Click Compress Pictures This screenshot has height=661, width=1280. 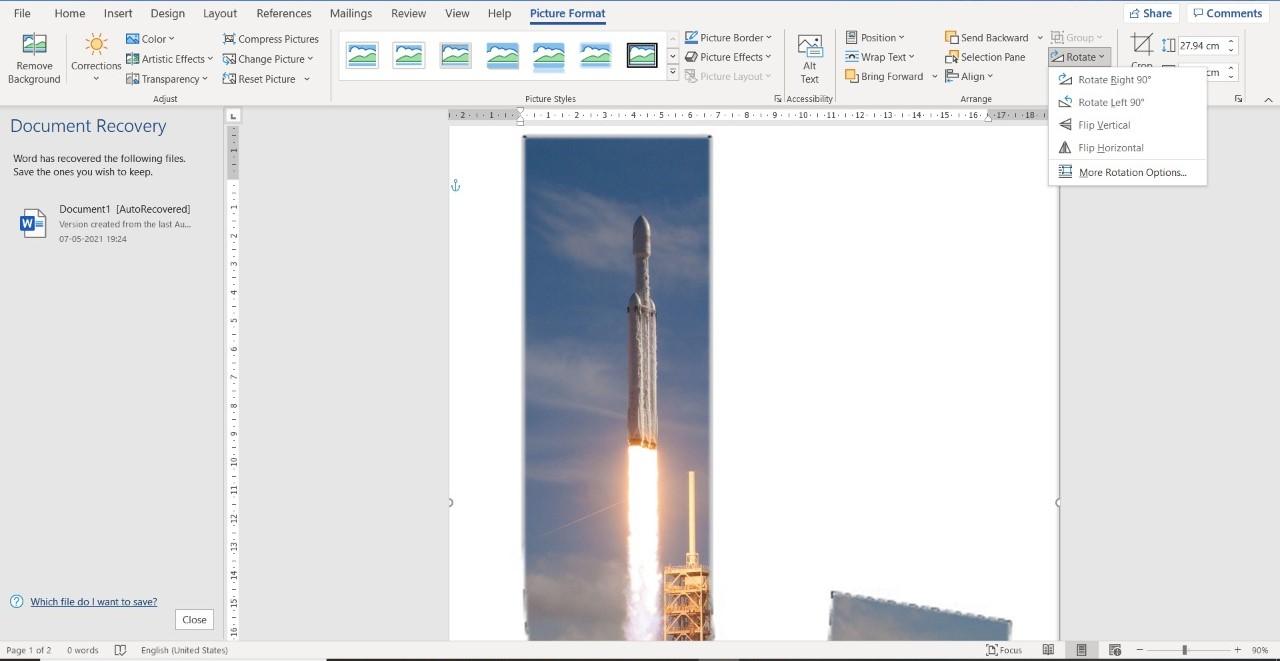coord(270,39)
